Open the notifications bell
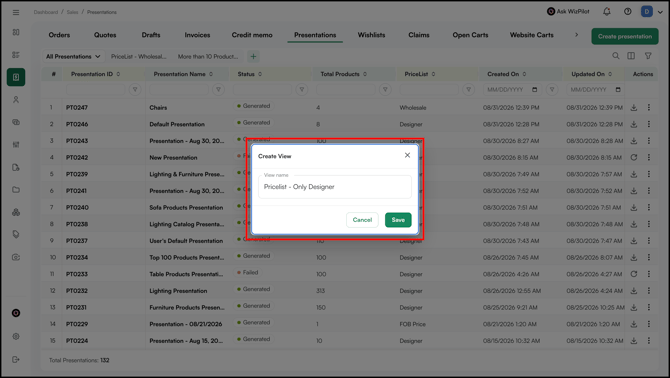Screen dimensions: 670x378 [606, 12]
